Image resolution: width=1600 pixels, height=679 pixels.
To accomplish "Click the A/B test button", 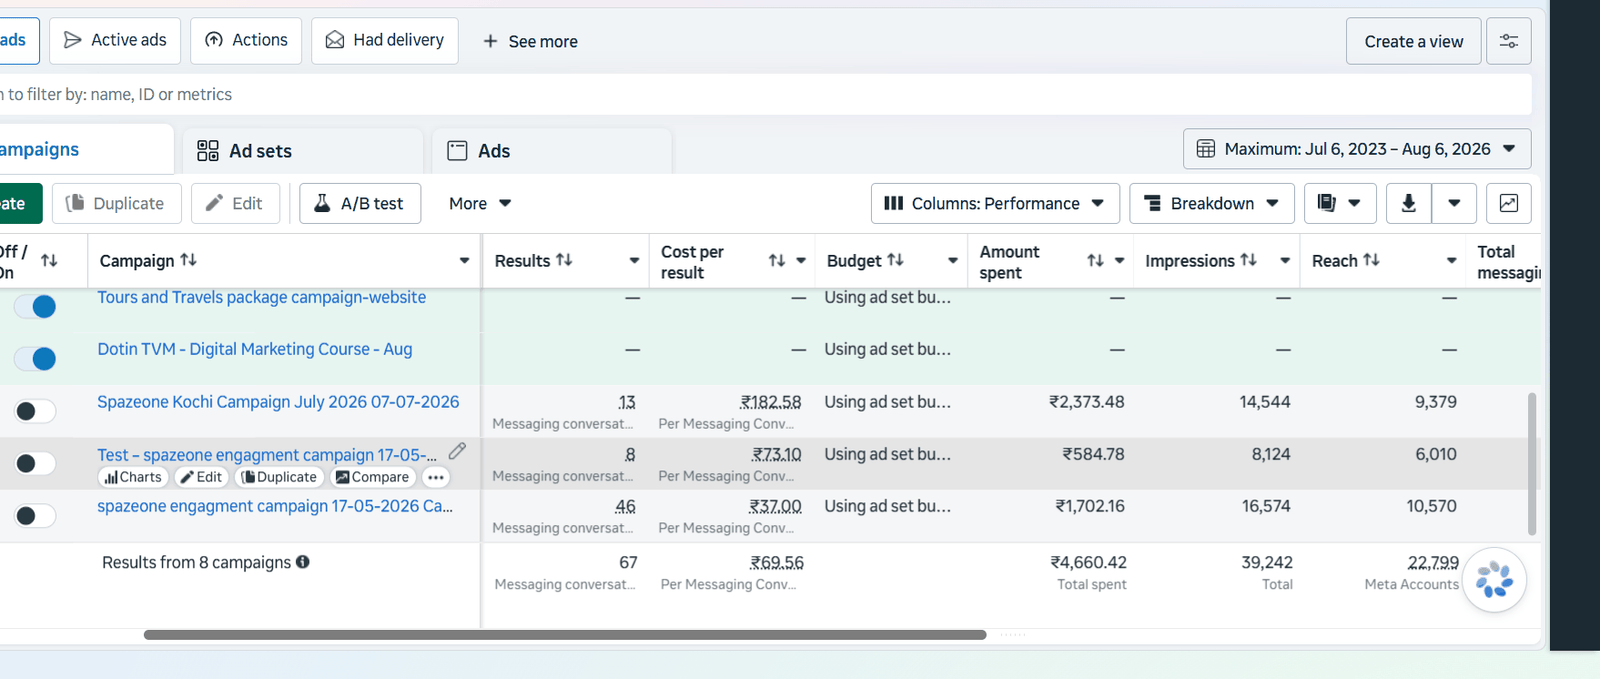I will [x=360, y=203].
